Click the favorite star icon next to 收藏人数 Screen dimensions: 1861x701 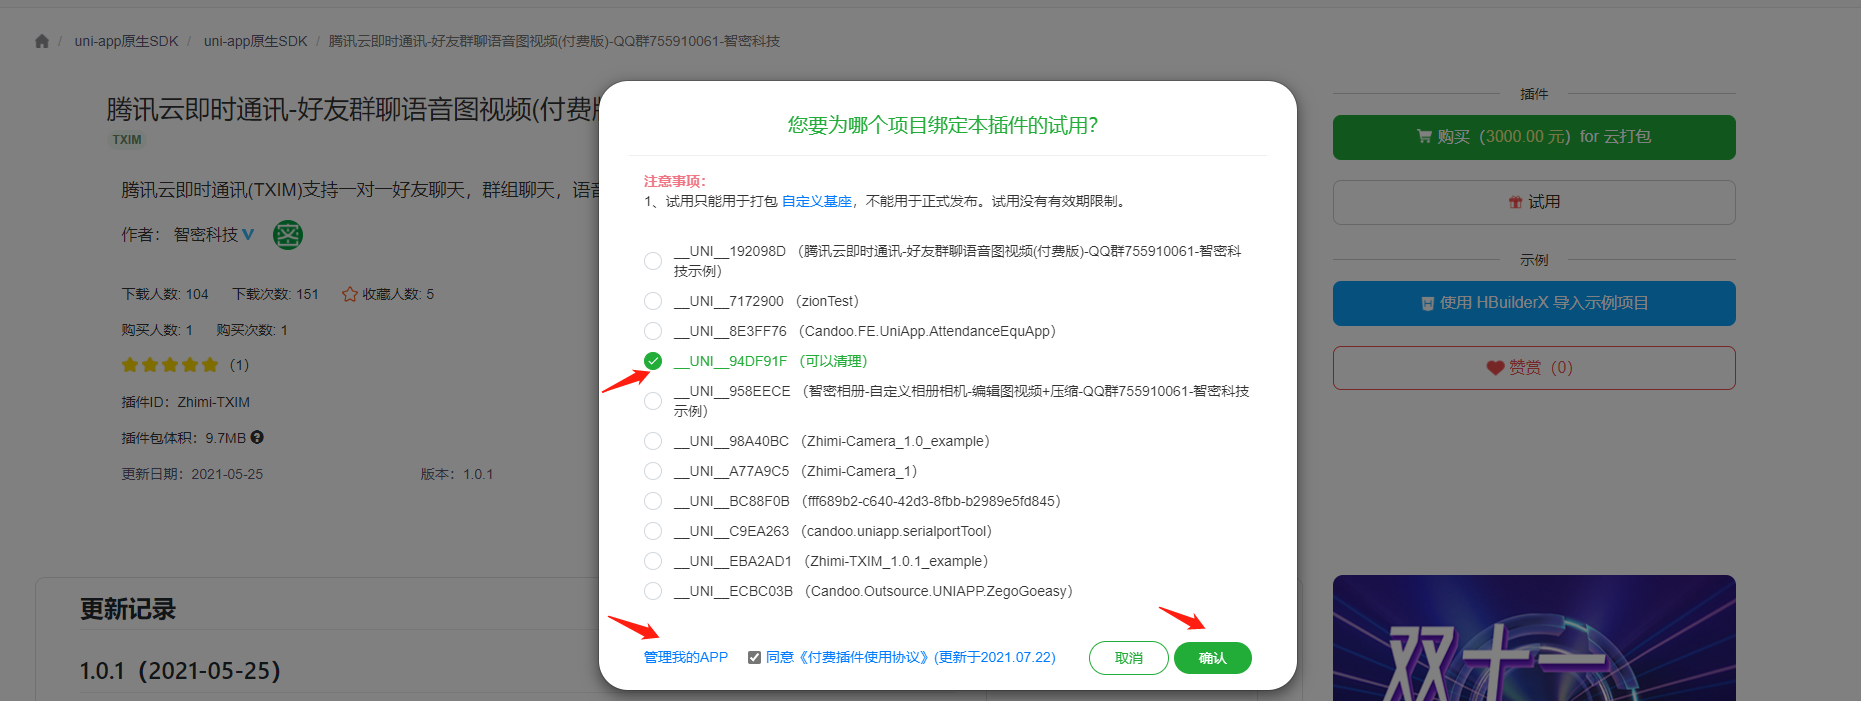[x=350, y=294]
